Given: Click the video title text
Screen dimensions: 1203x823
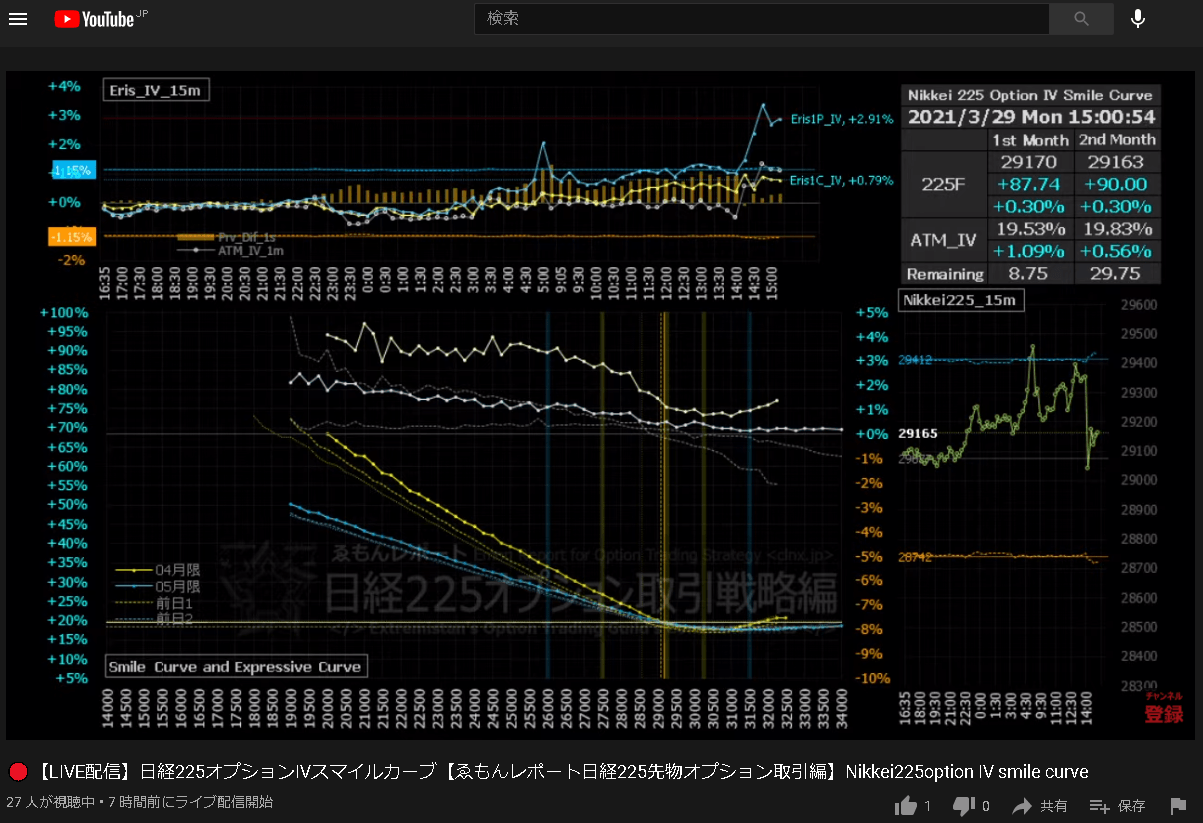Looking at the screenshot, I should [x=562, y=772].
